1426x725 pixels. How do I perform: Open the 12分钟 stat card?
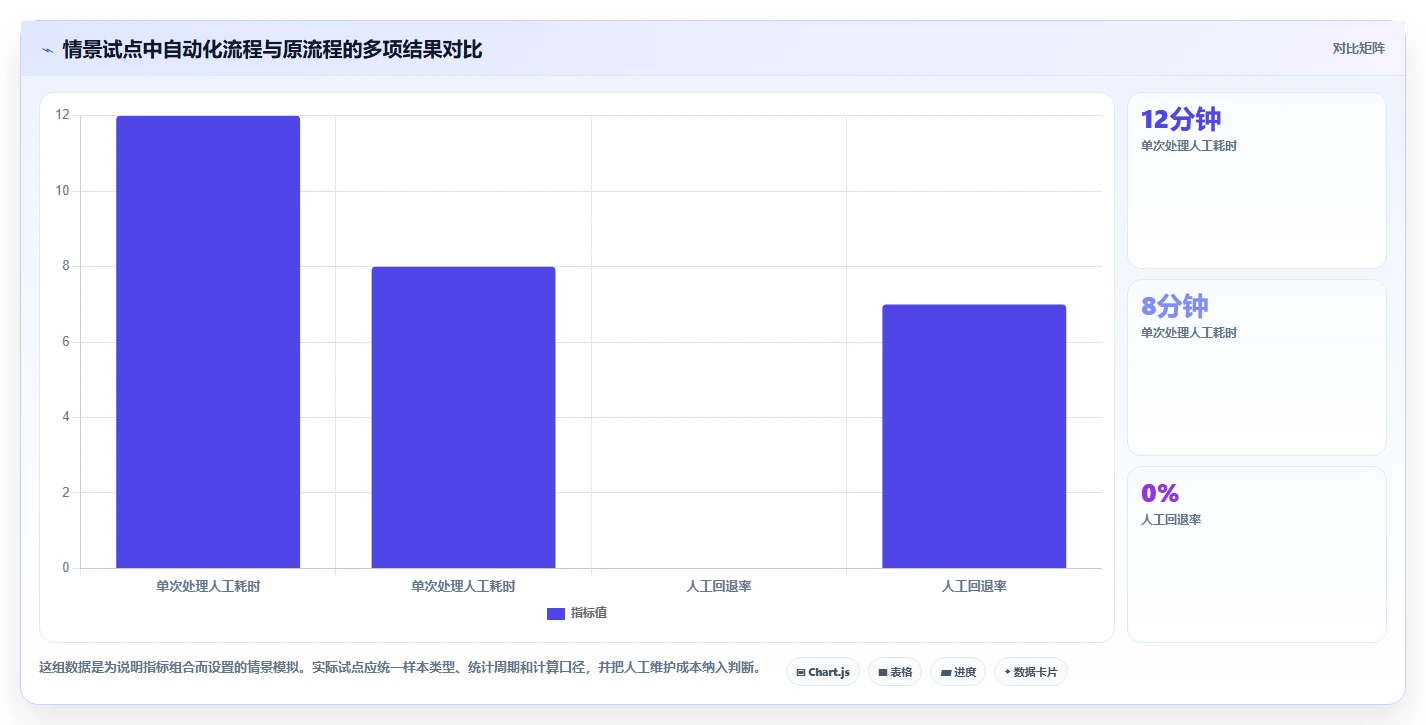(1257, 180)
